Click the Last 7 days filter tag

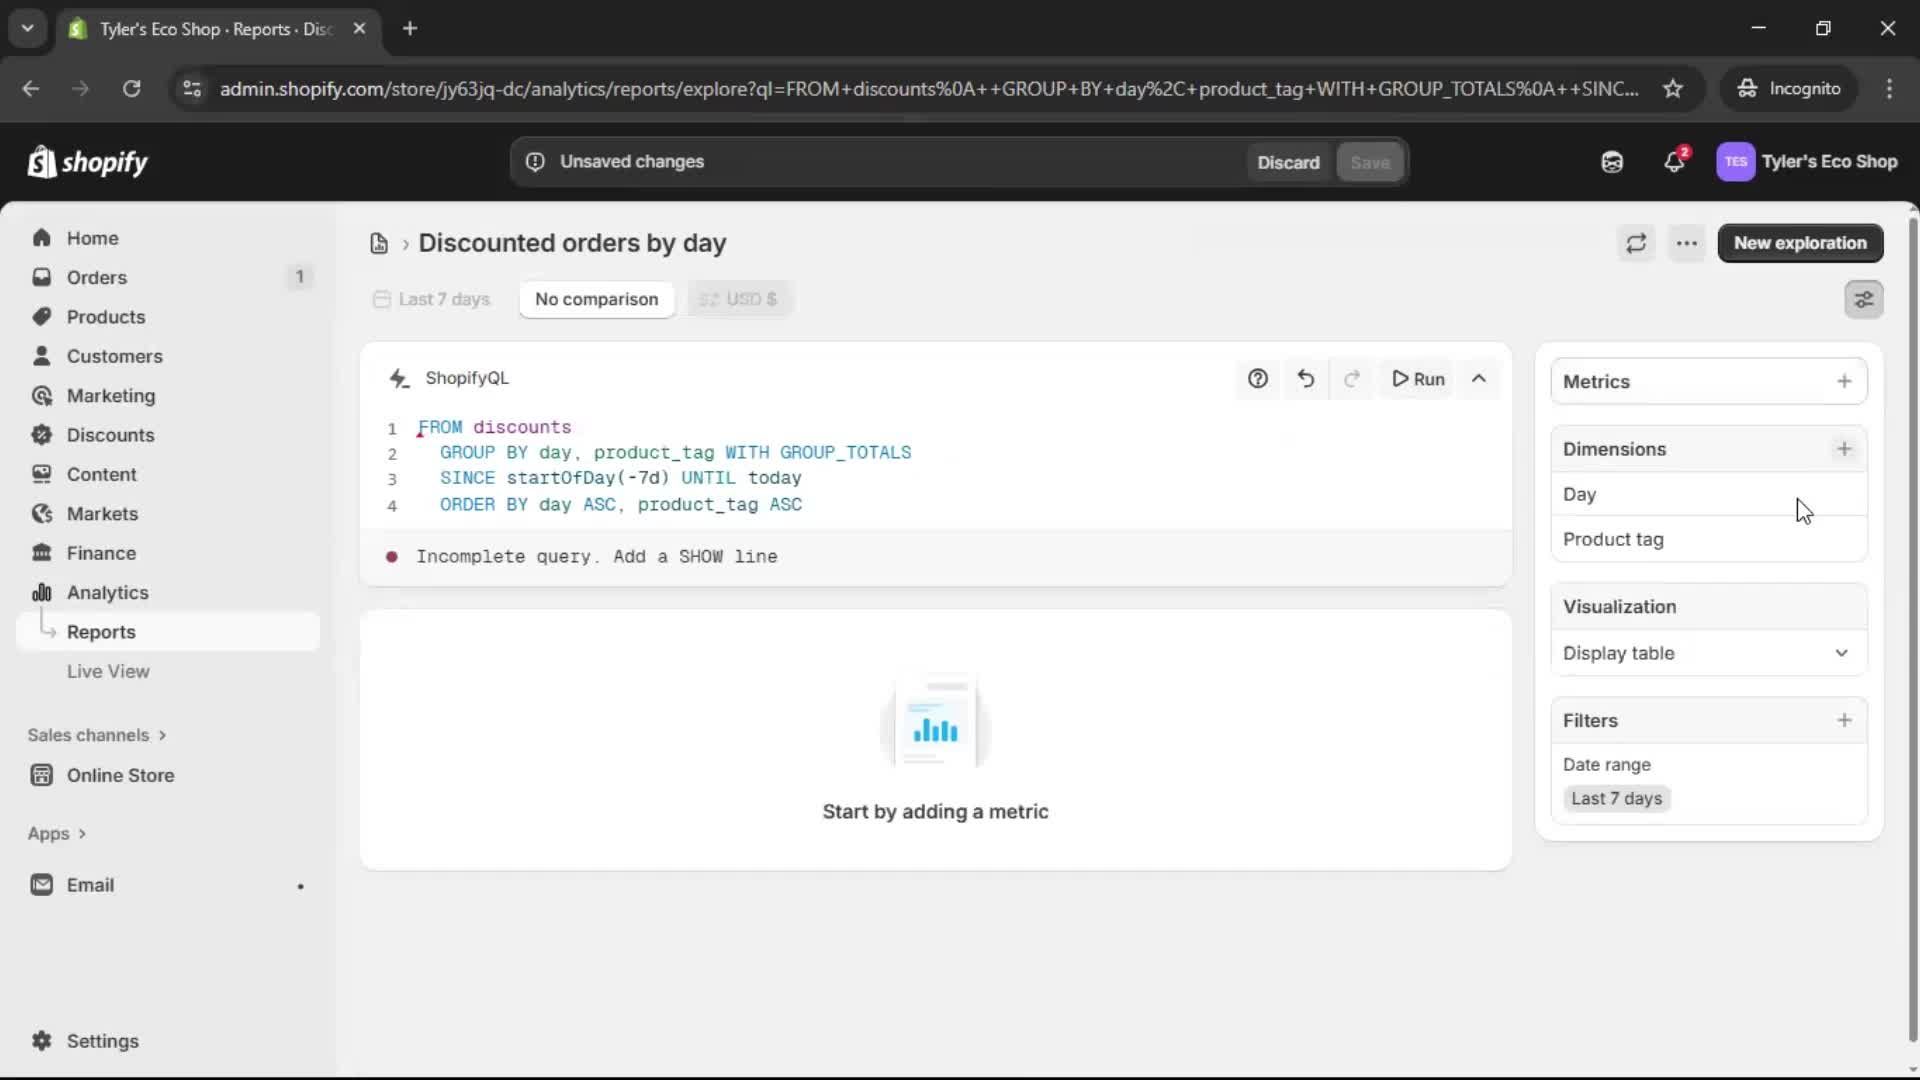(1616, 798)
